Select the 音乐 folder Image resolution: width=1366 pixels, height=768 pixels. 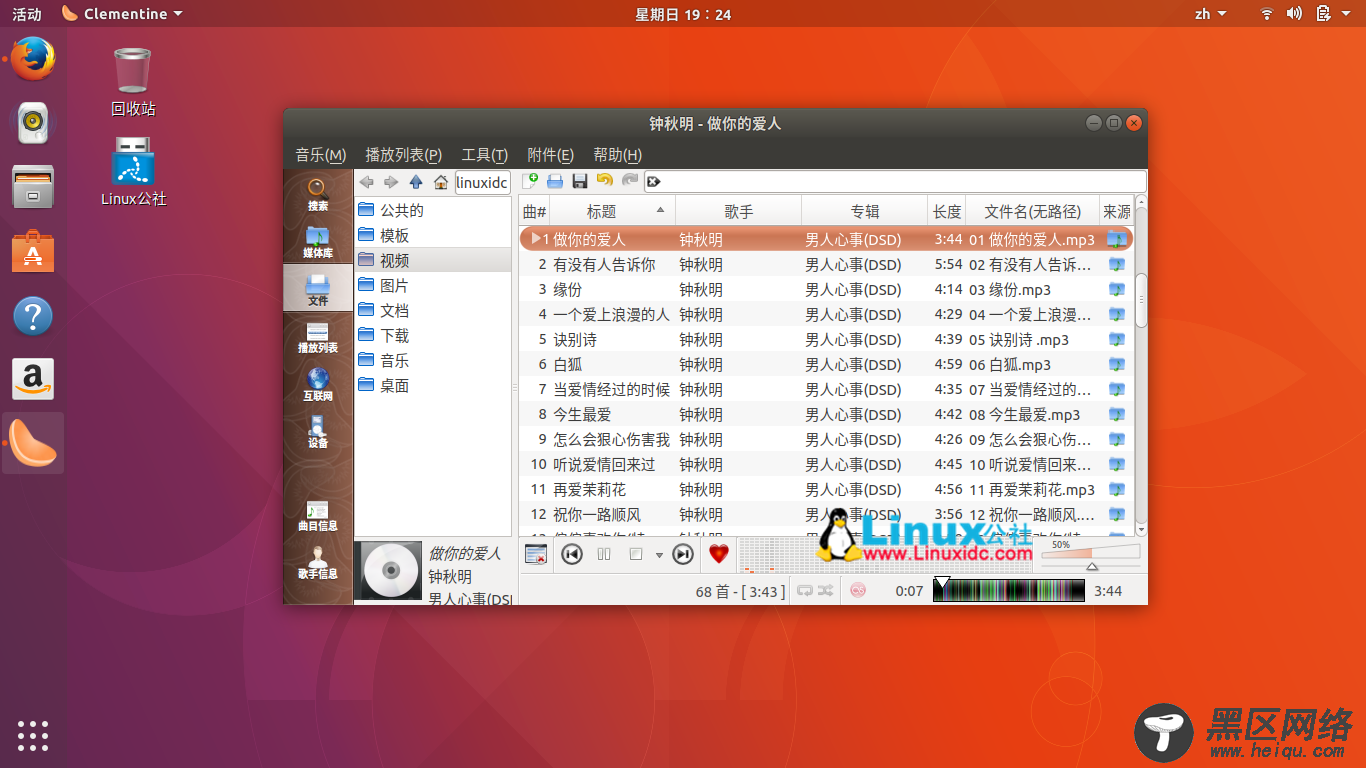click(x=434, y=360)
